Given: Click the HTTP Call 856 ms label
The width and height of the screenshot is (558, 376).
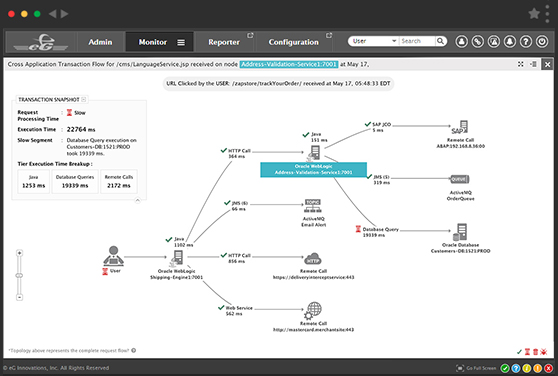Looking at the screenshot, I should pos(236,258).
